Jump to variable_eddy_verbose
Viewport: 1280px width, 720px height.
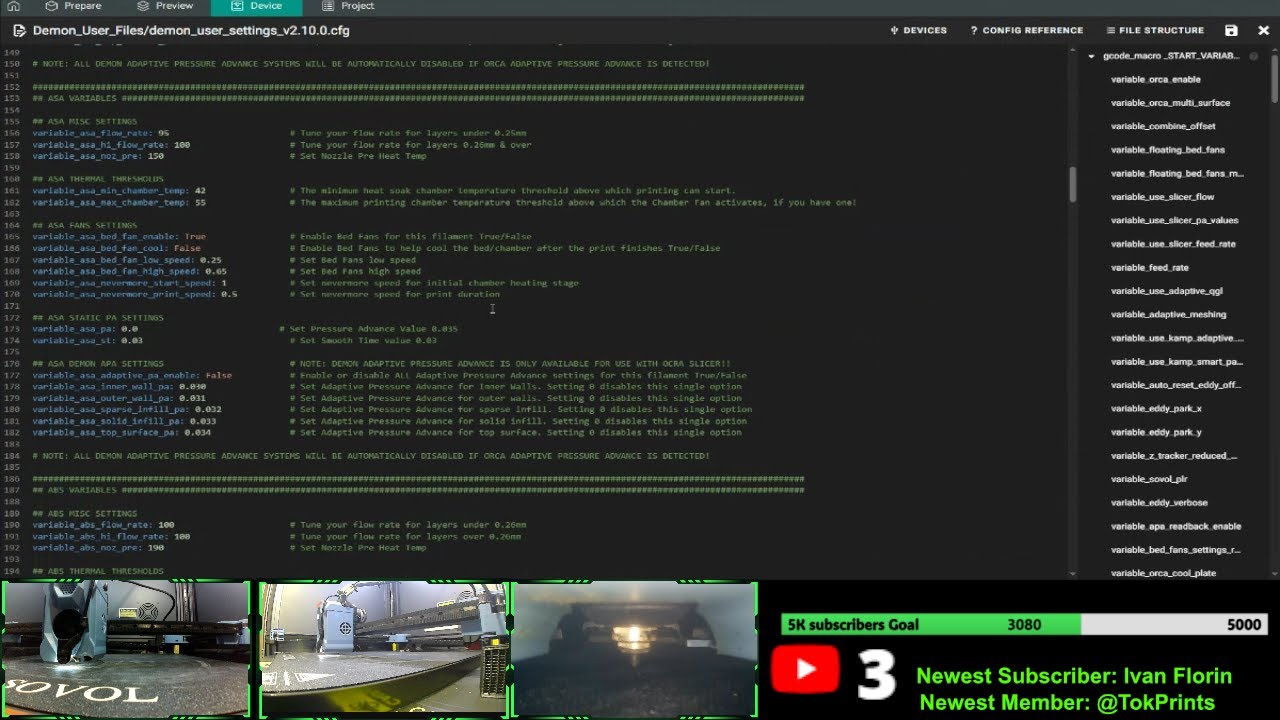click(x=1159, y=503)
